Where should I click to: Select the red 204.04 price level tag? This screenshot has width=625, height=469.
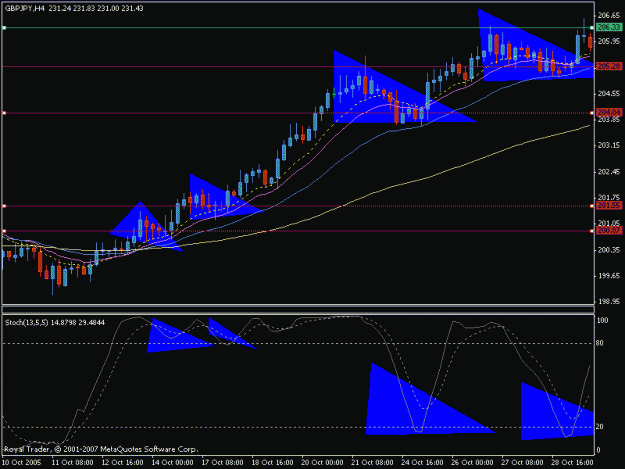click(x=609, y=112)
